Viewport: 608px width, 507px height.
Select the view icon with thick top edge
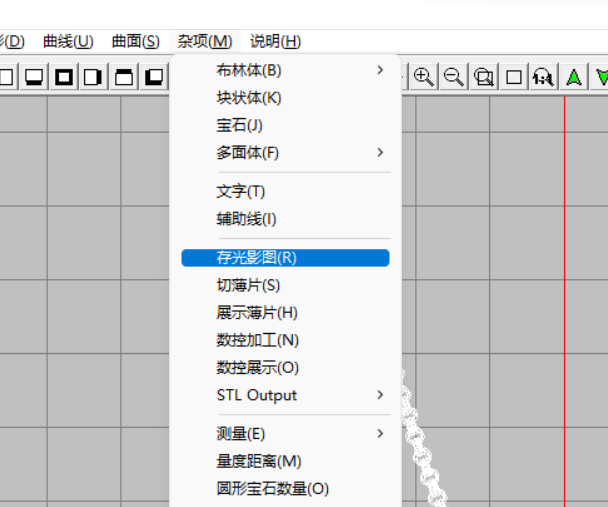coord(124,77)
